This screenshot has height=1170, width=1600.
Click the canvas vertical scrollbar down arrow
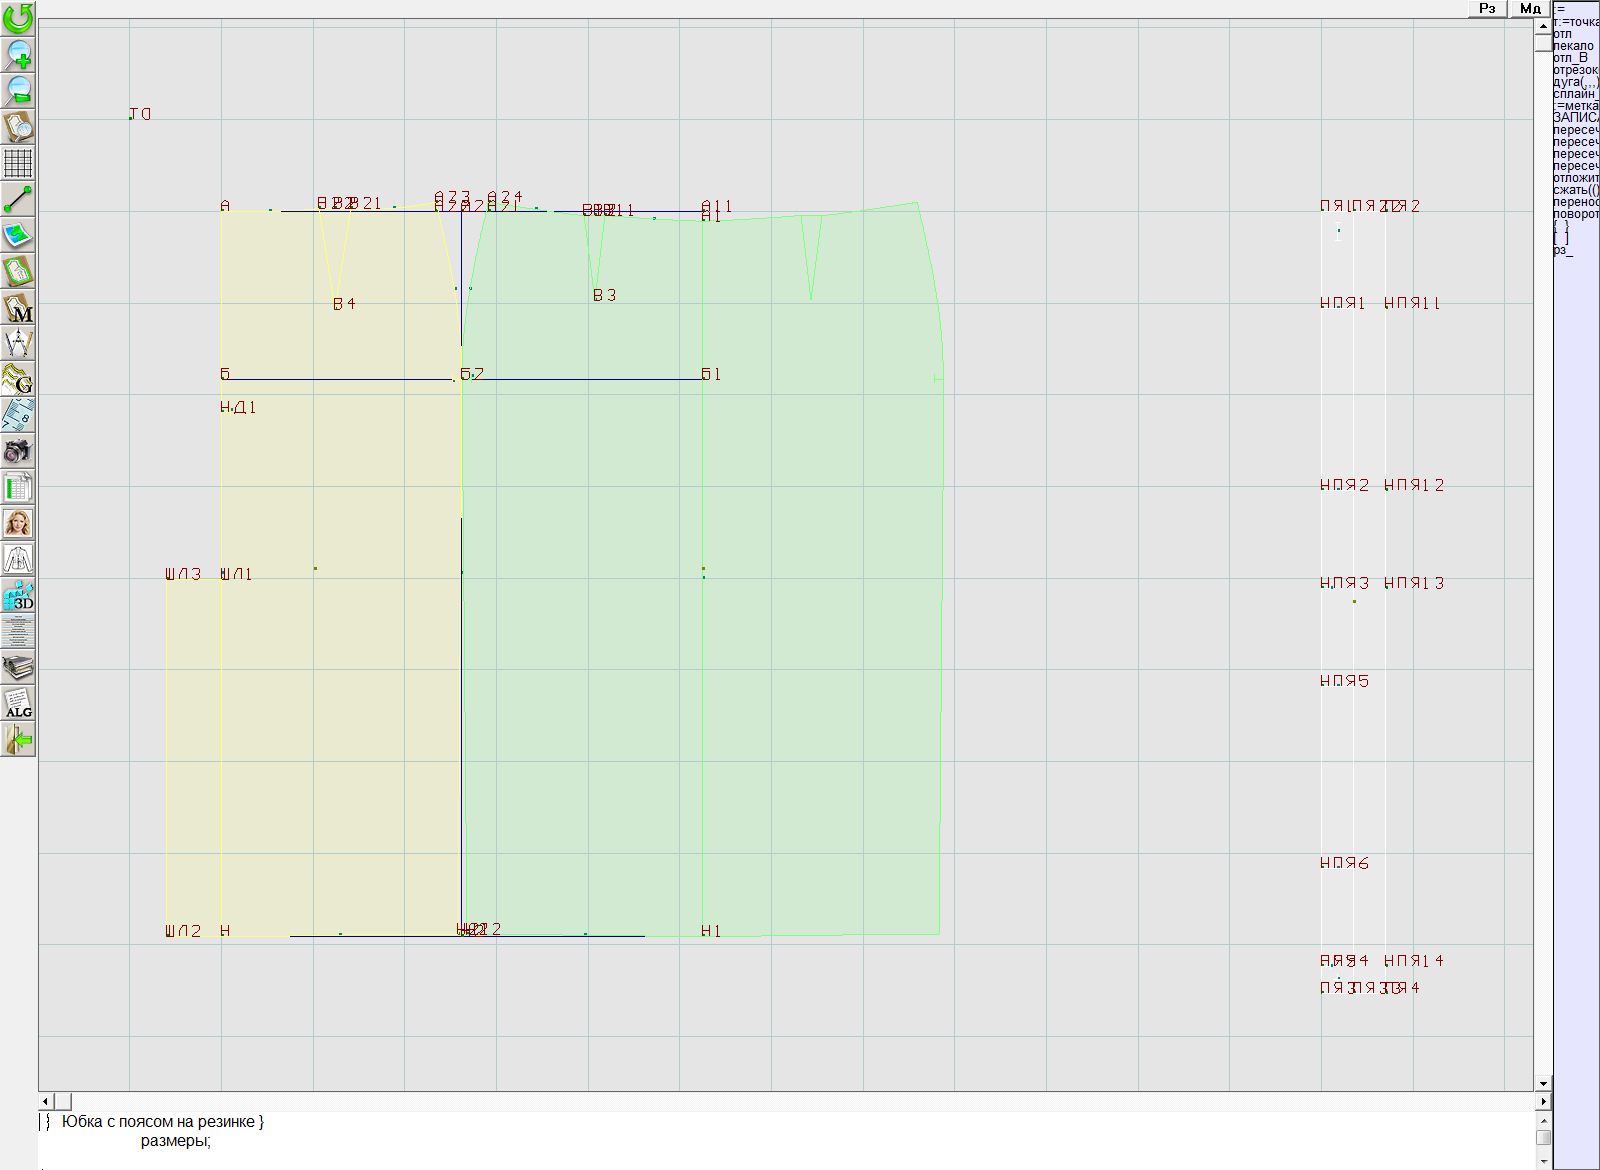tap(1543, 1083)
